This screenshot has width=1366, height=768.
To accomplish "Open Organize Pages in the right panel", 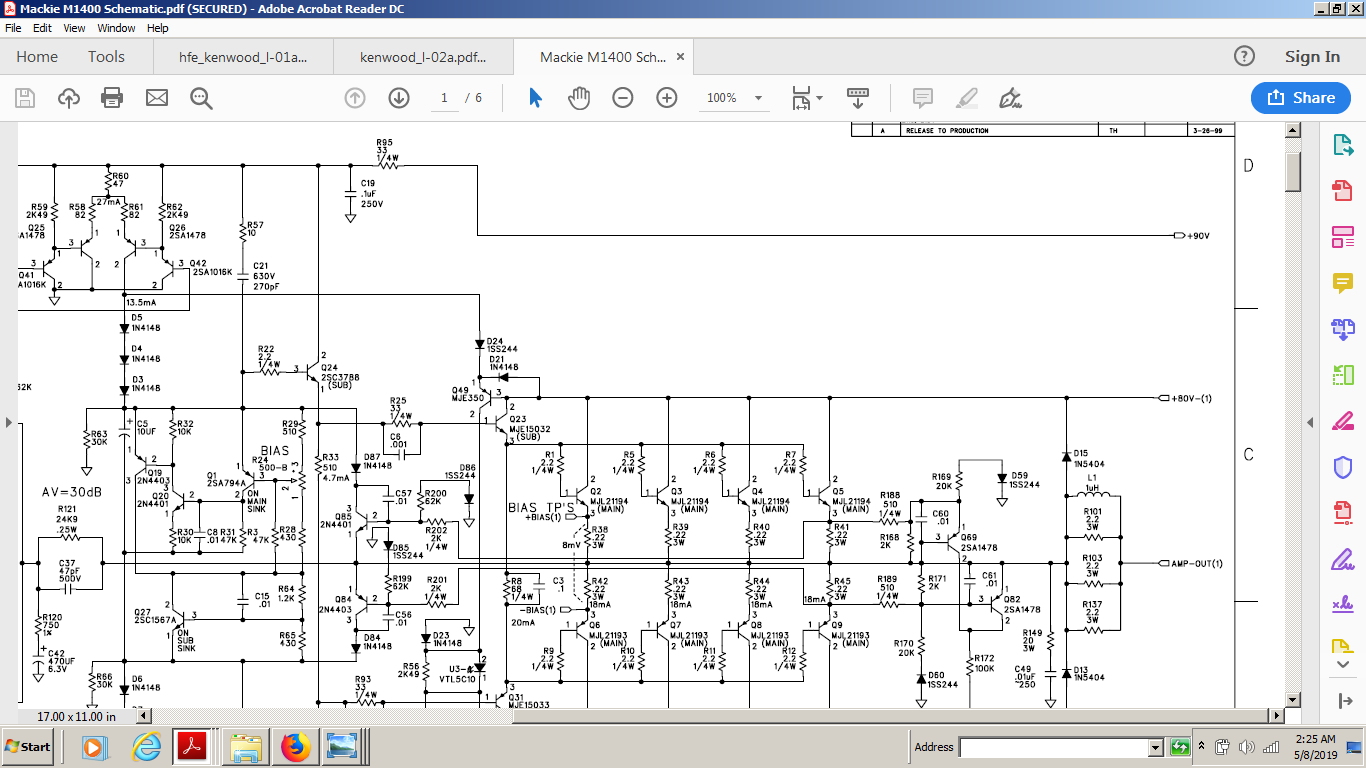I will click(x=1342, y=375).
